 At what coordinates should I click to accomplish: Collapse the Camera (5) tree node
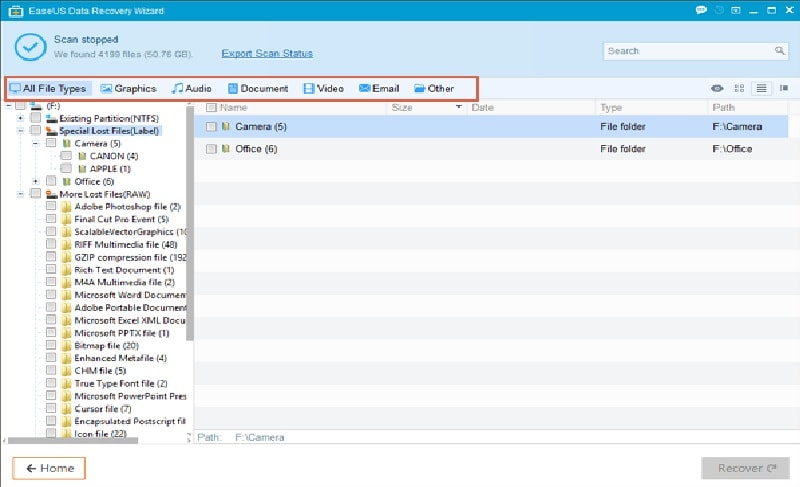[x=35, y=144]
